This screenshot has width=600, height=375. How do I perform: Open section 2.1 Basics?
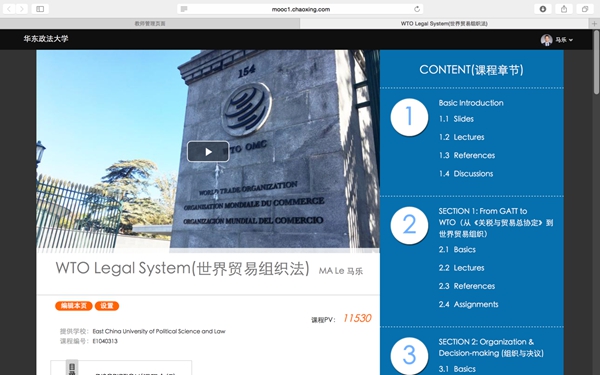pos(457,249)
